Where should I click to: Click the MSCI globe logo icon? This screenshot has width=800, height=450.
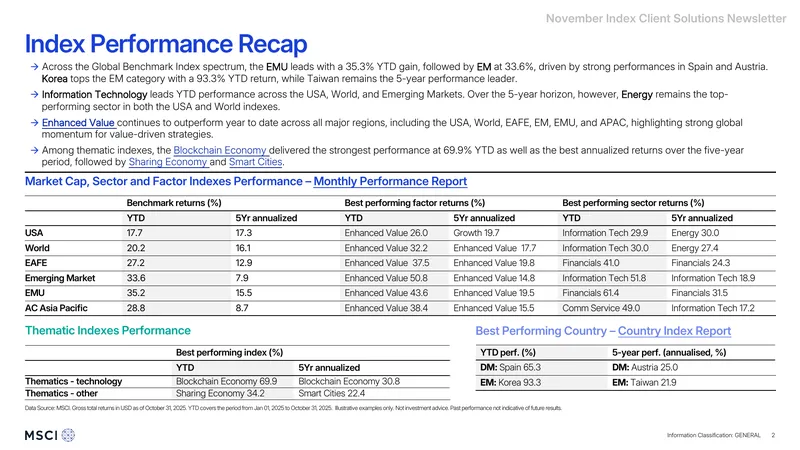pos(68,435)
